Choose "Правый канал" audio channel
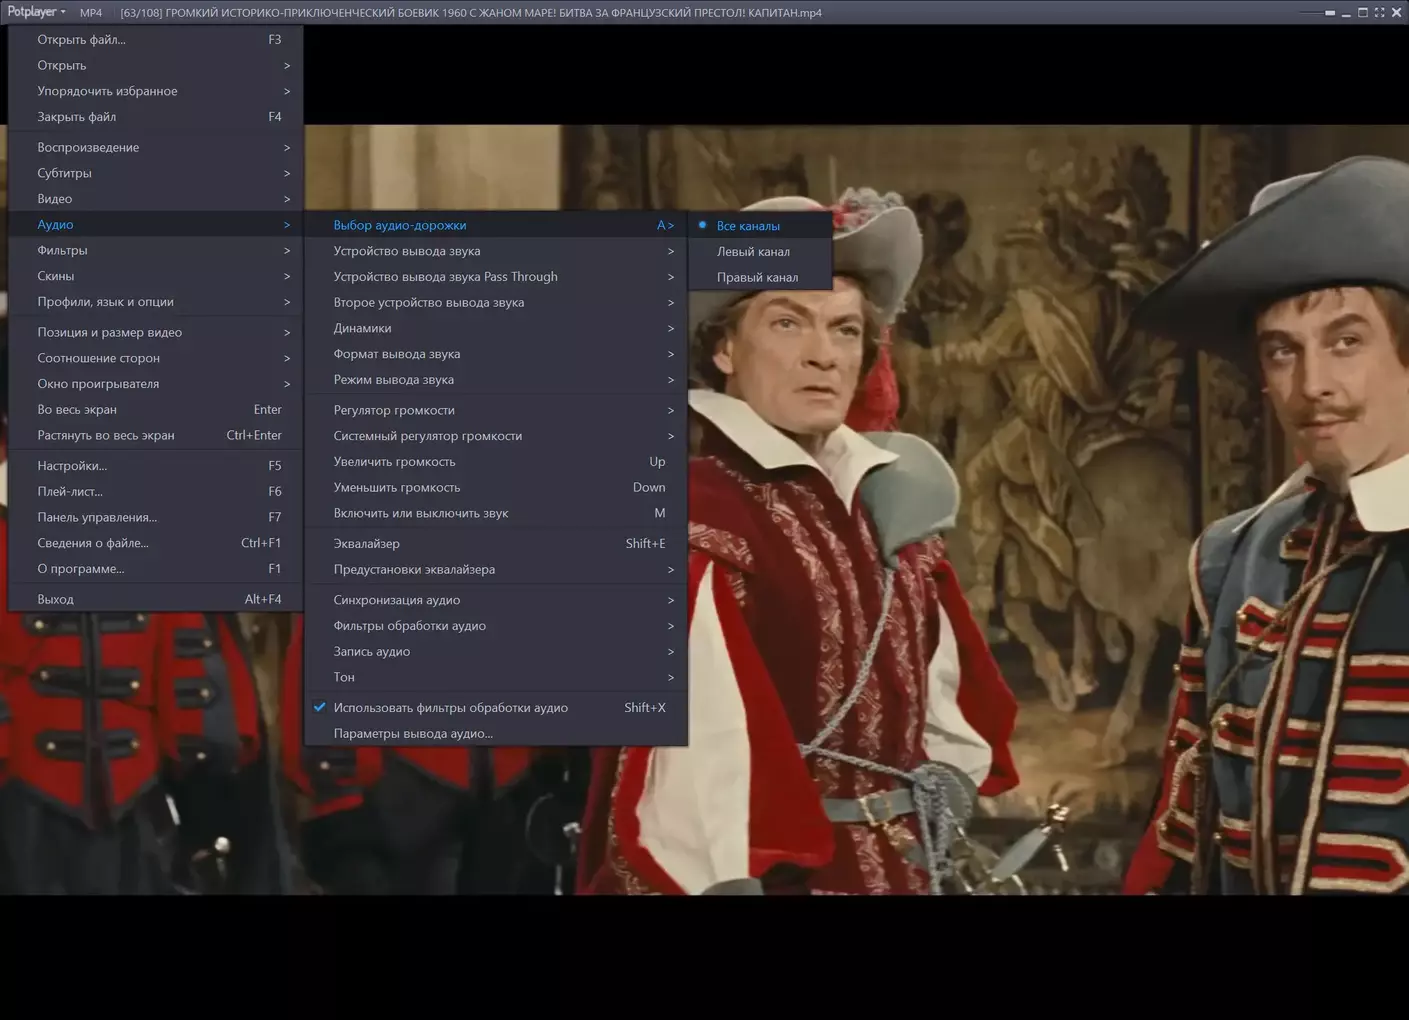This screenshot has width=1409, height=1020. click(757, 278)
